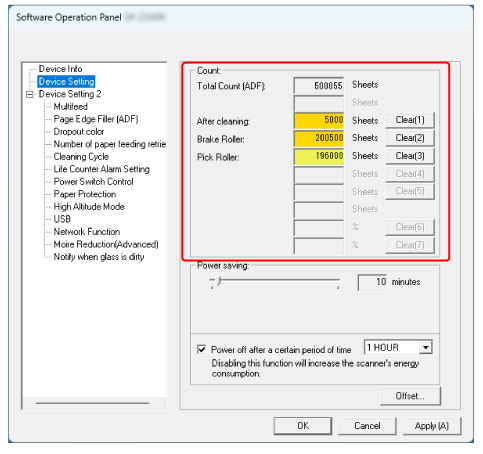
Task: Click the power saving minutes field
Action: (x=372, y=282)
